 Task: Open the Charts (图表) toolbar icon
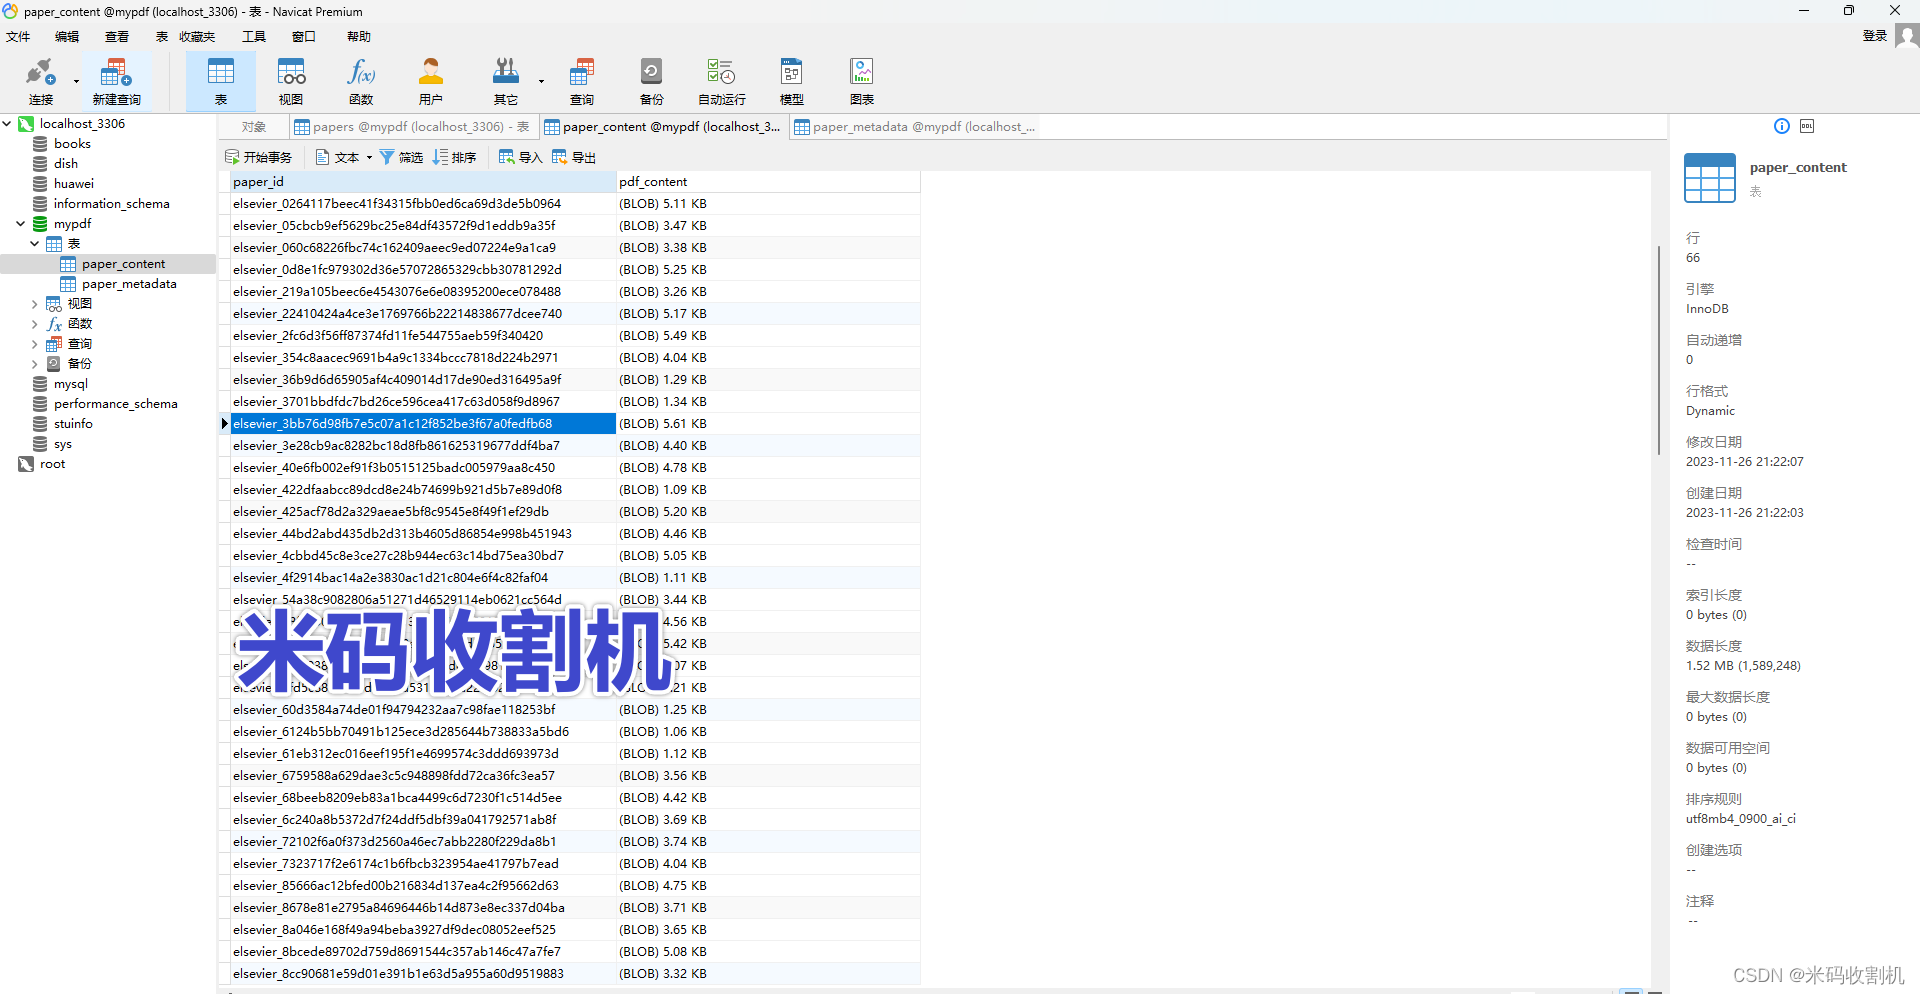(x=862, y=81)
